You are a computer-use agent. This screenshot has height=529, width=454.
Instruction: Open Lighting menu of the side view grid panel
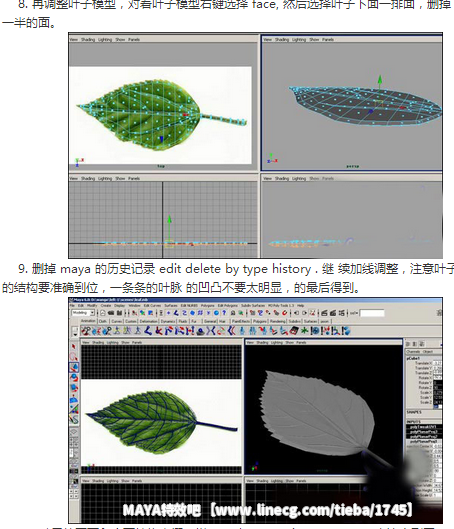click(105, 178)
